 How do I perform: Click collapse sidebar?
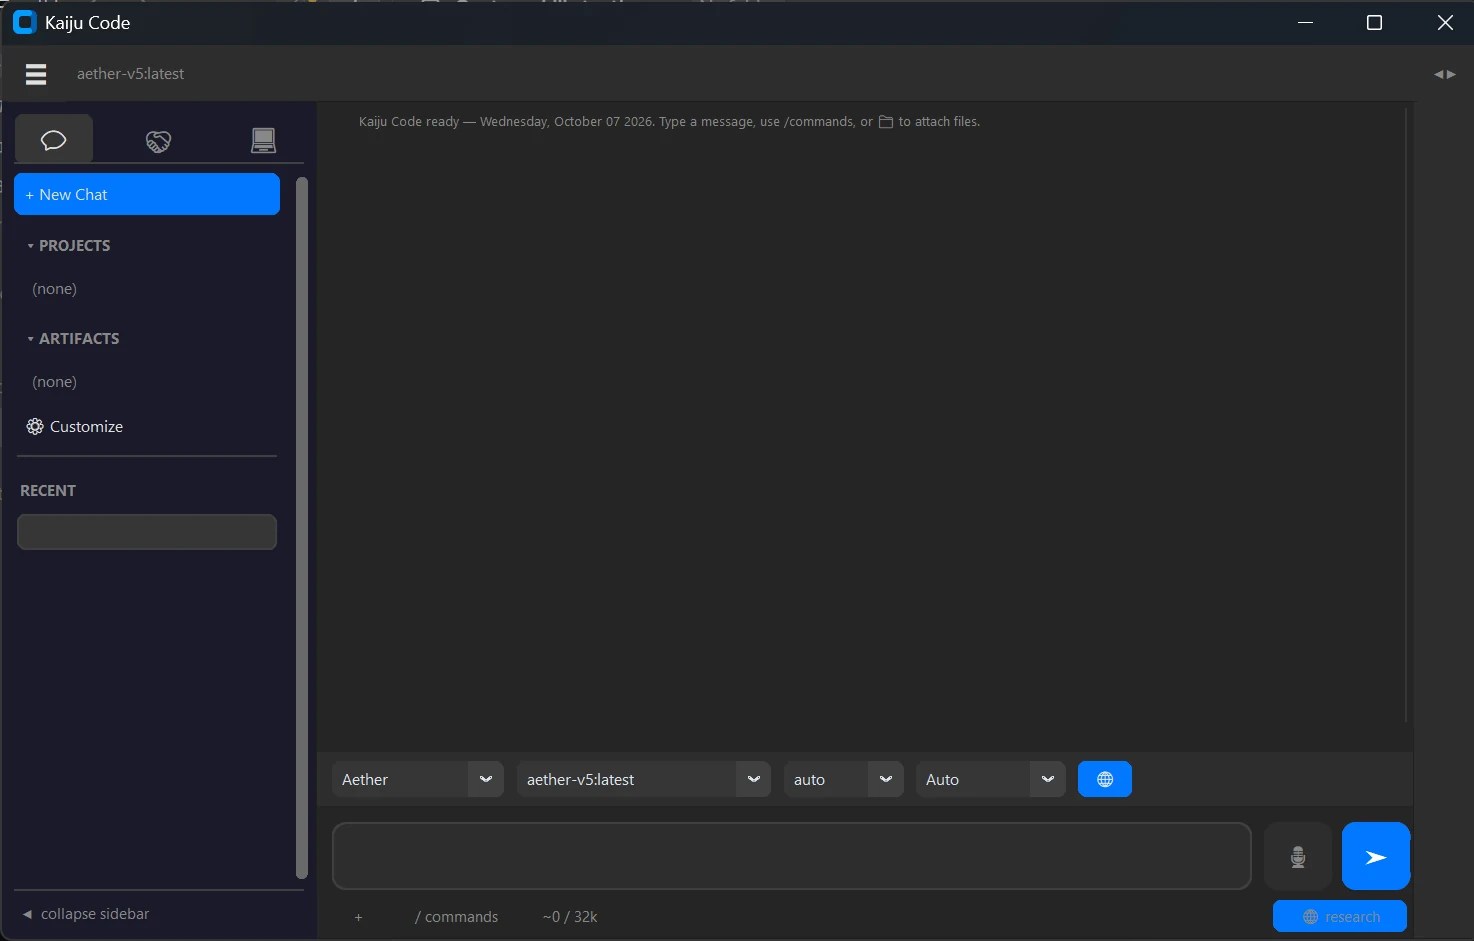coord(86,914)
